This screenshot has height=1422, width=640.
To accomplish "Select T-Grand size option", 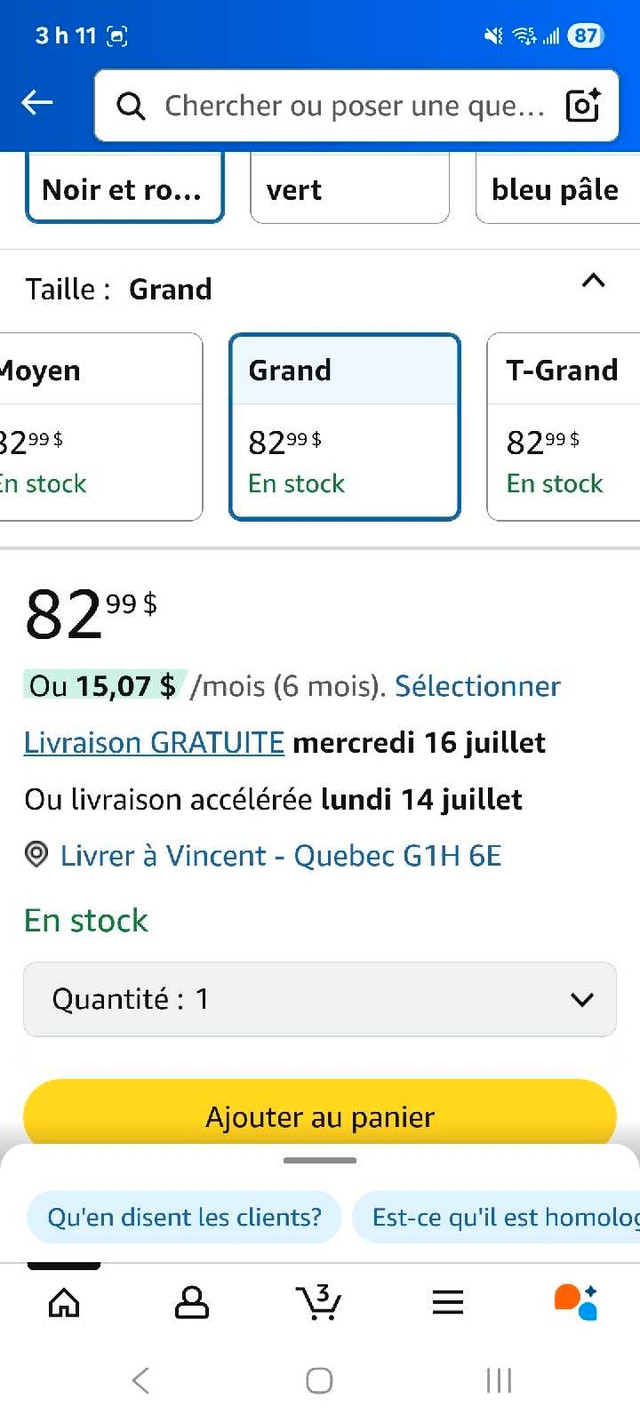I will [x=564, y=427].
